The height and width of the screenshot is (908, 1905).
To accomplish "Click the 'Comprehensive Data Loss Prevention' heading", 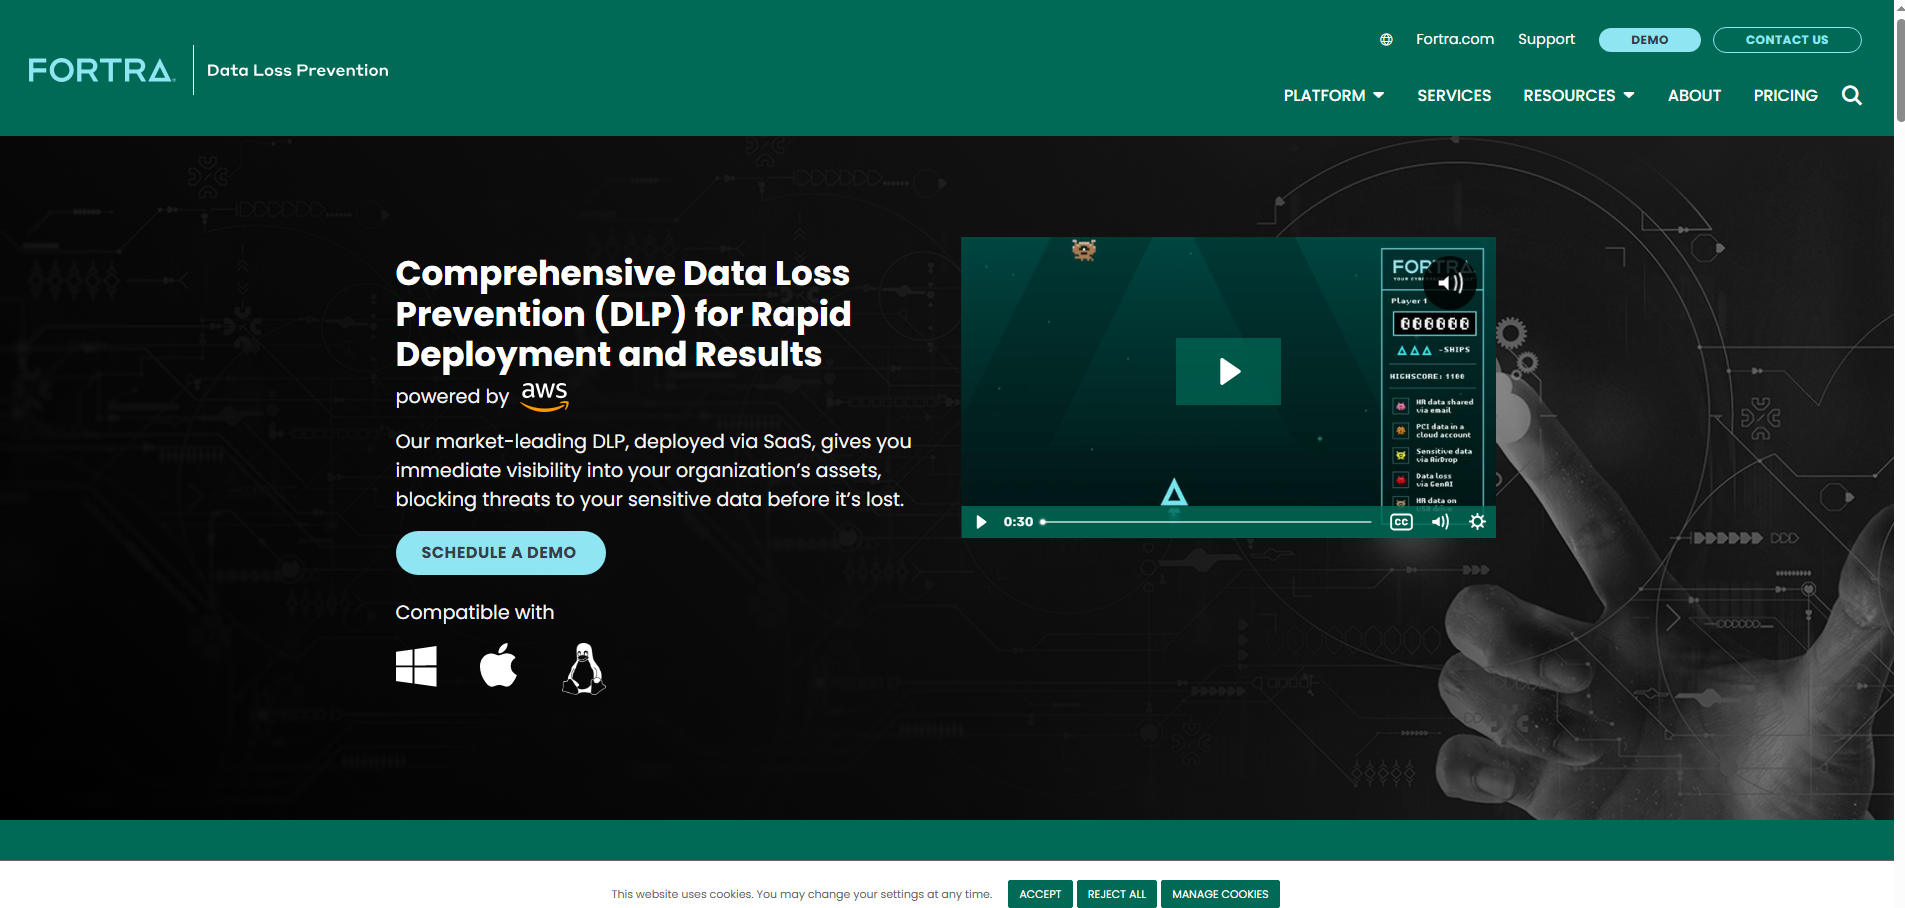I will pyautogui.click(x=623, y=313).
